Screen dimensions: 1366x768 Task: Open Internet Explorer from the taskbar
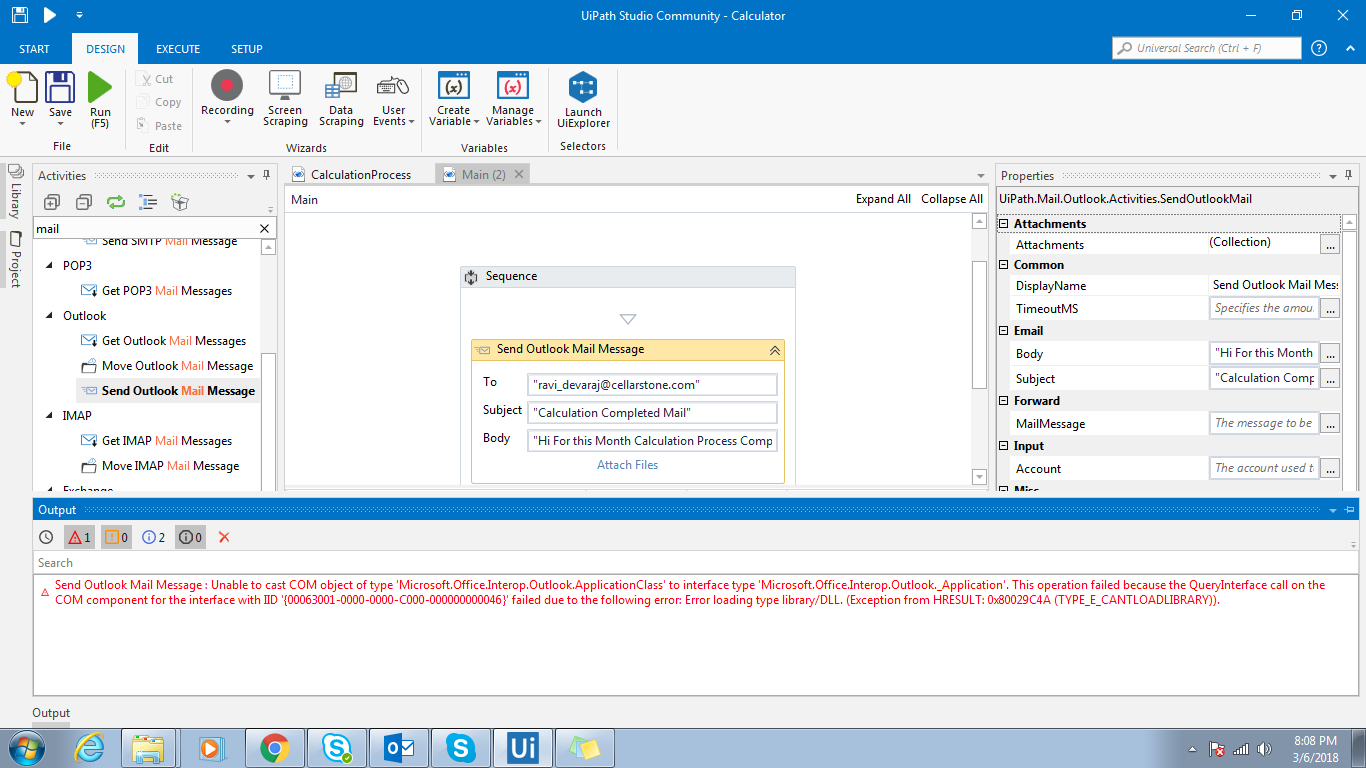(89, 747)
